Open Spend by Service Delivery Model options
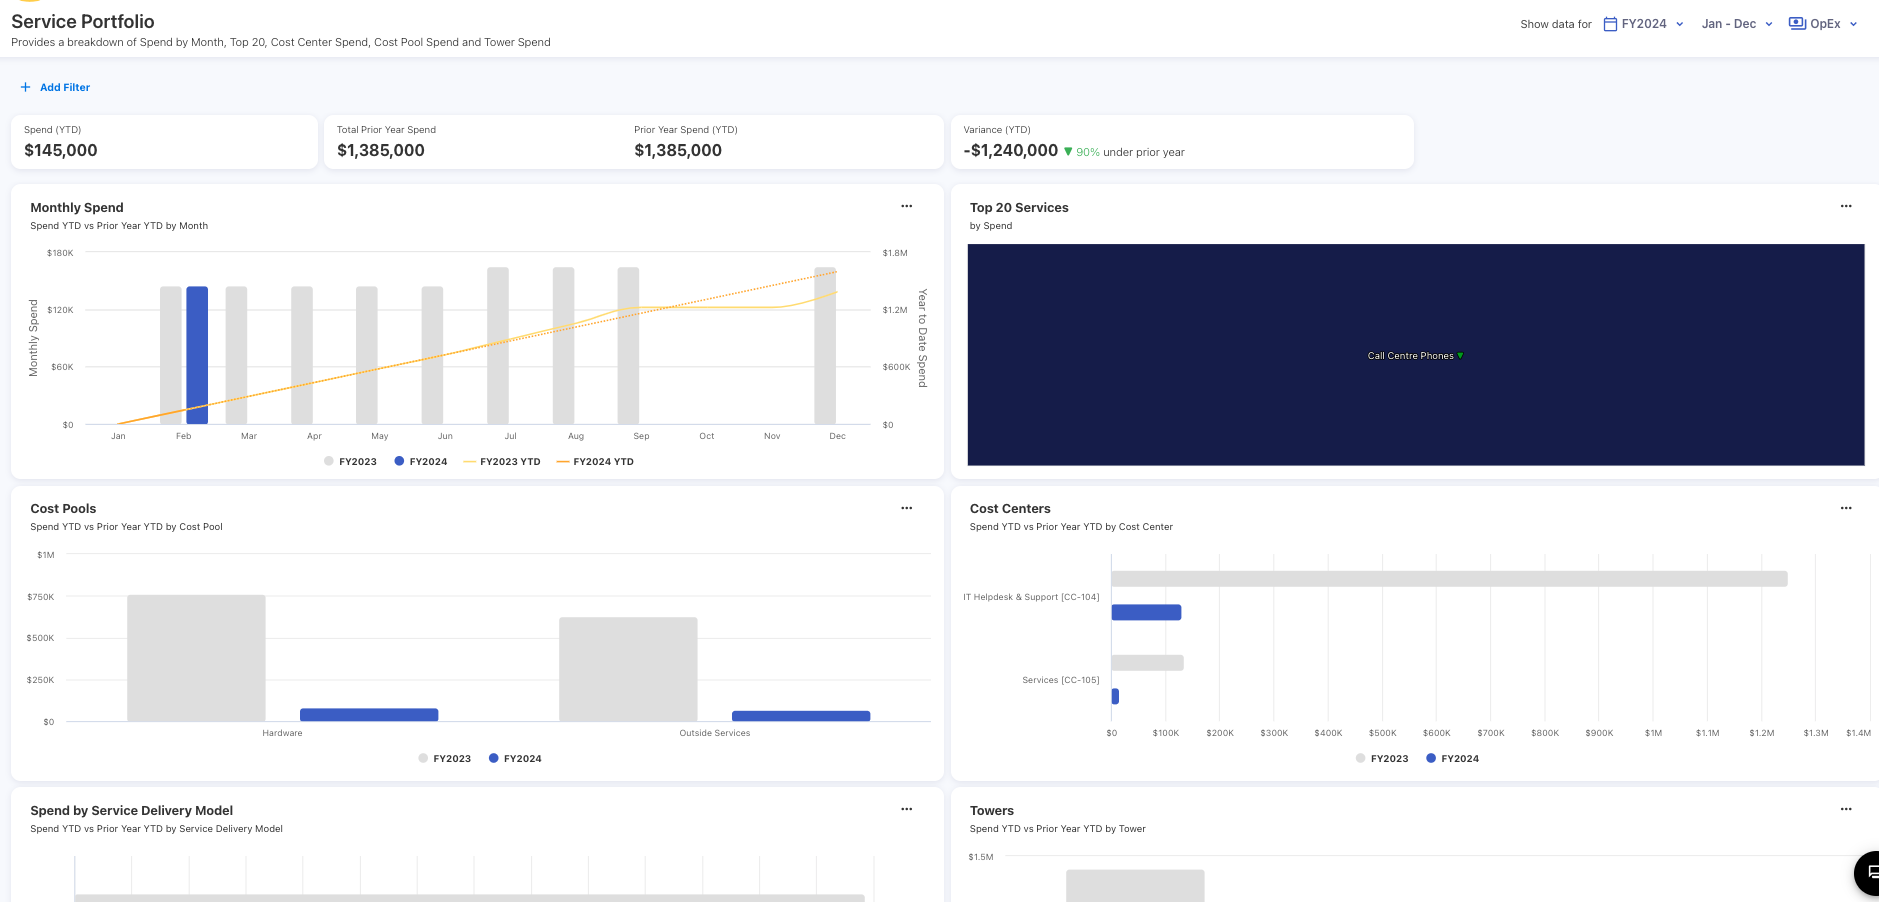The image size is (1879, 902). [906, 809]
